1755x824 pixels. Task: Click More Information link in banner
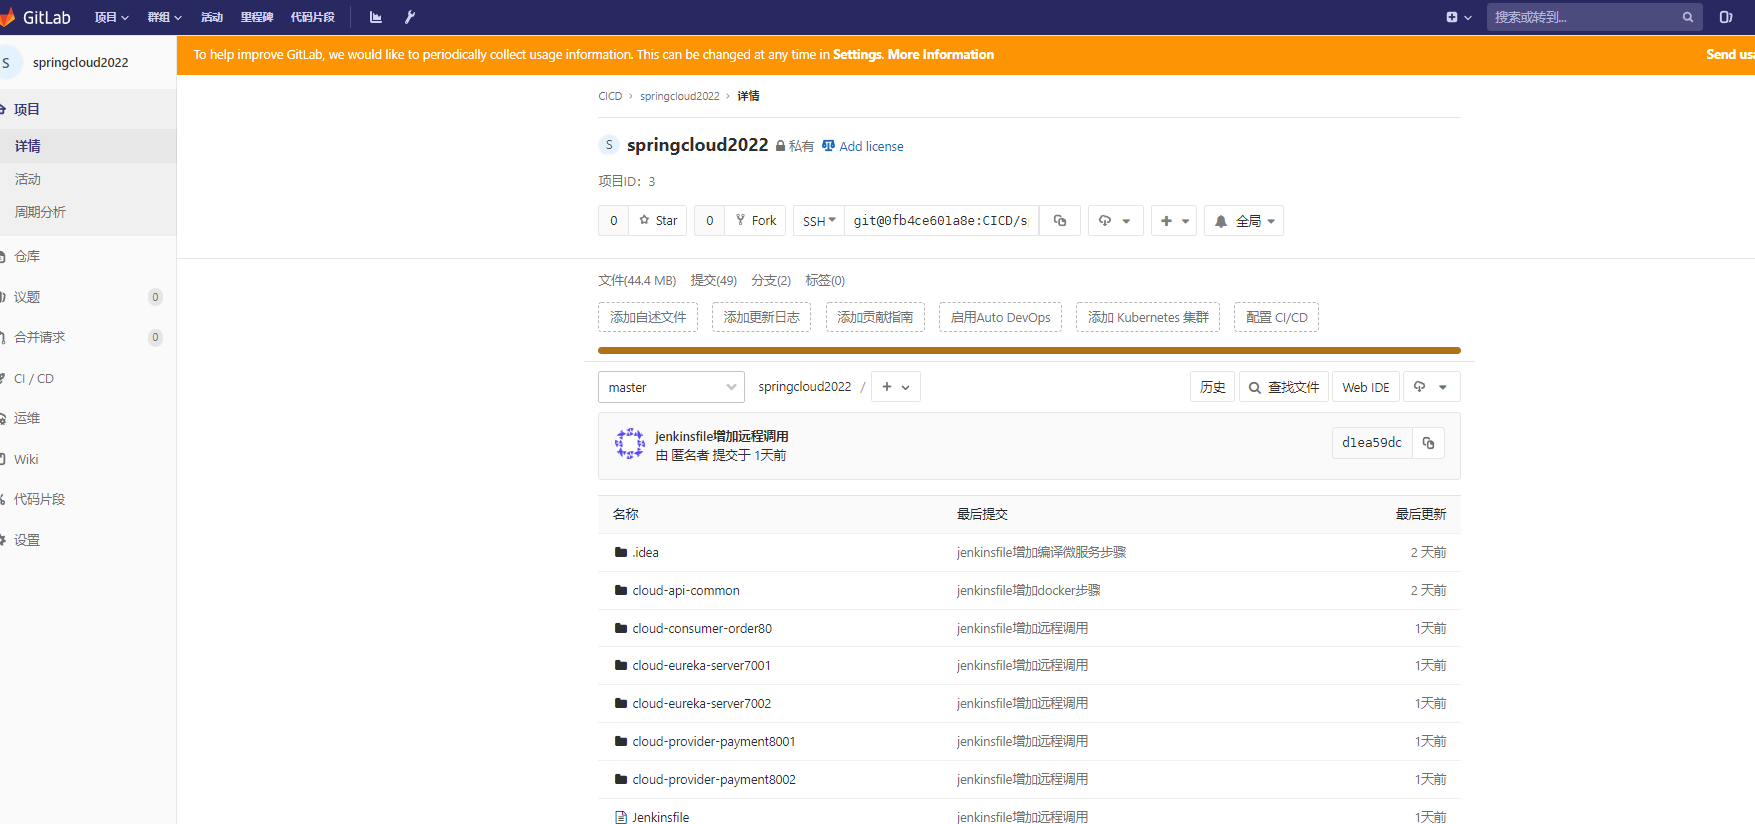(941, 54)
